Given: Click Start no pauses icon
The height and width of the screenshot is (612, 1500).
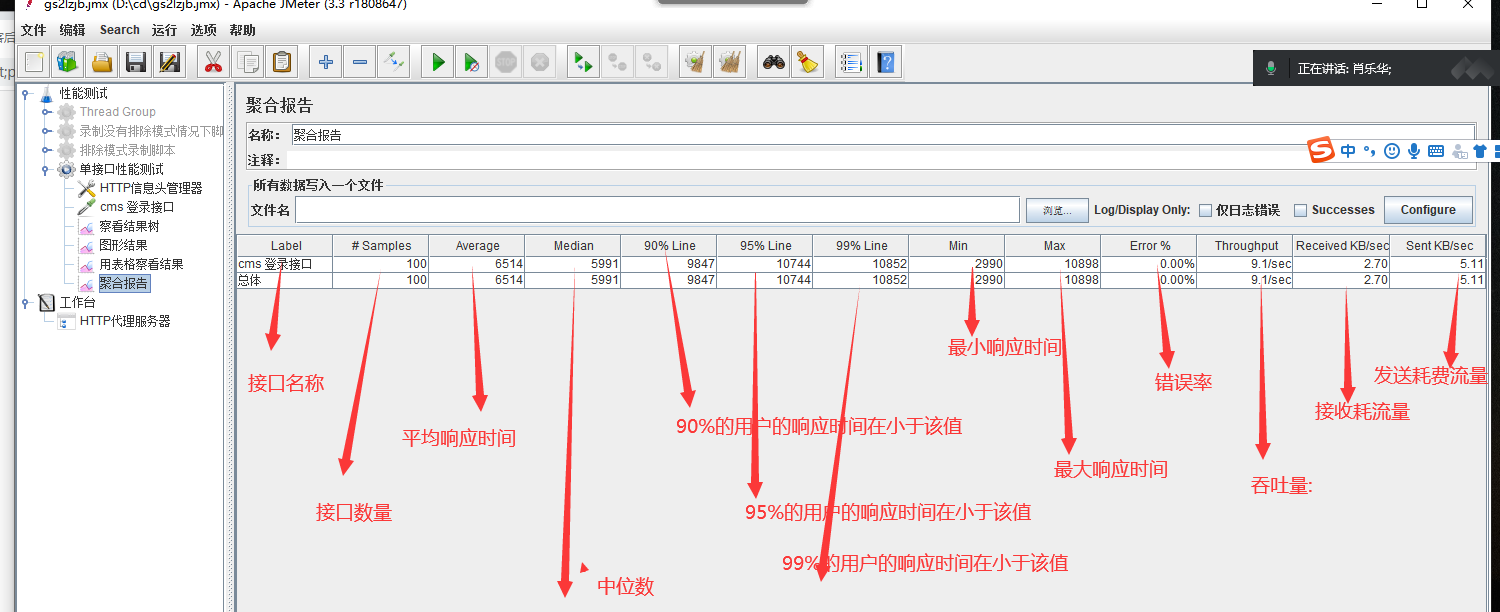Looking at the screenshot, I should point(471,62).
